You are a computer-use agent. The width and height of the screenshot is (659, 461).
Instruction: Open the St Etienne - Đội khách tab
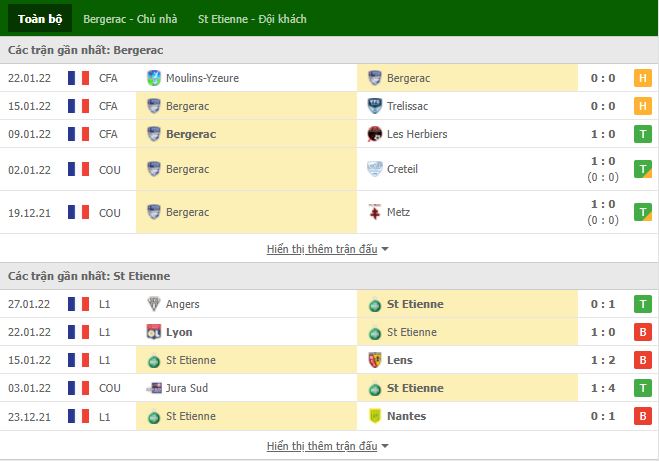click(252, 19)
